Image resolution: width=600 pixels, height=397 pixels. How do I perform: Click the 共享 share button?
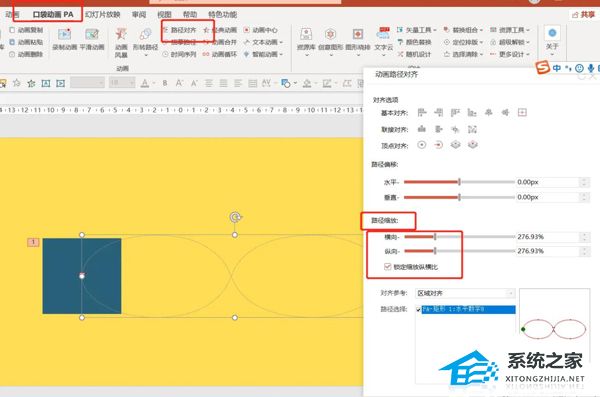pyautogui.click(x=584, y=15)
